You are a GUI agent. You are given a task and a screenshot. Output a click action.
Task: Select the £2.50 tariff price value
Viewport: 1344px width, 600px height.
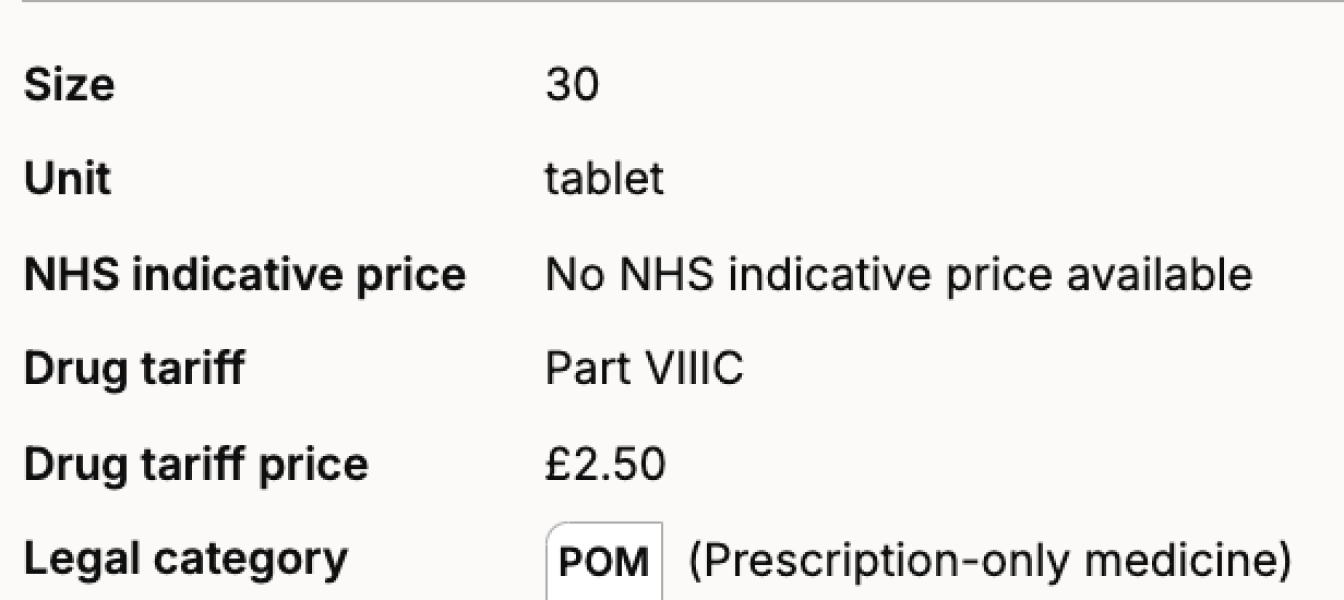[x=605, y=465]
